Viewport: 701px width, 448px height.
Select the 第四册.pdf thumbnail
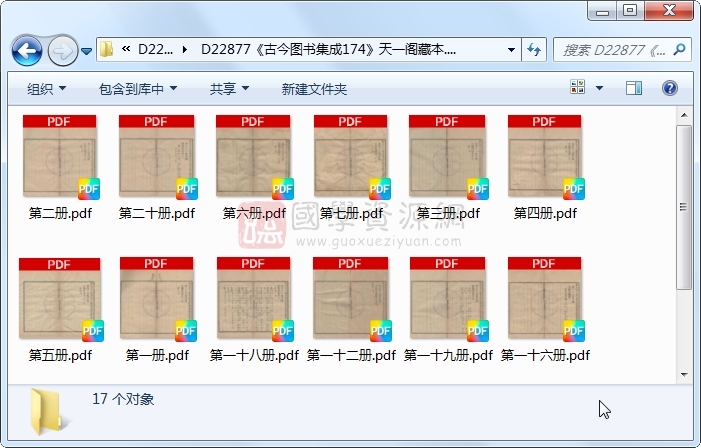tap(545, 156)
